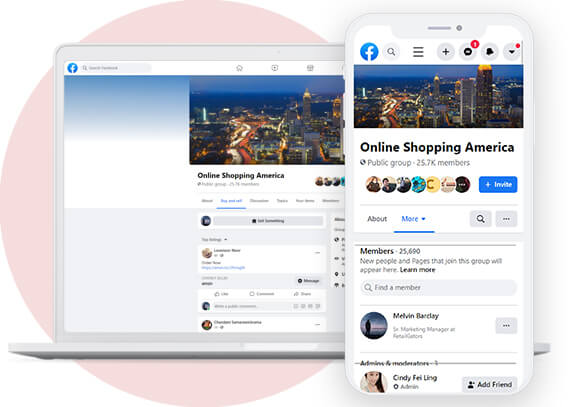The height and width of the screenshot is (407, 583).
Task: Open options menu on first laptop post
Action: pyautogui.click(x=317, y=253)
